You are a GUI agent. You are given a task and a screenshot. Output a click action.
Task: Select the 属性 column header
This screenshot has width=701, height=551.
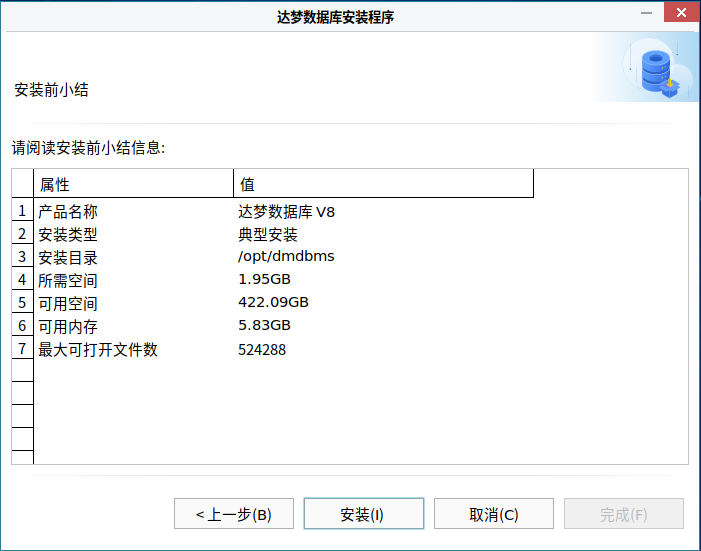click(133, 183)
